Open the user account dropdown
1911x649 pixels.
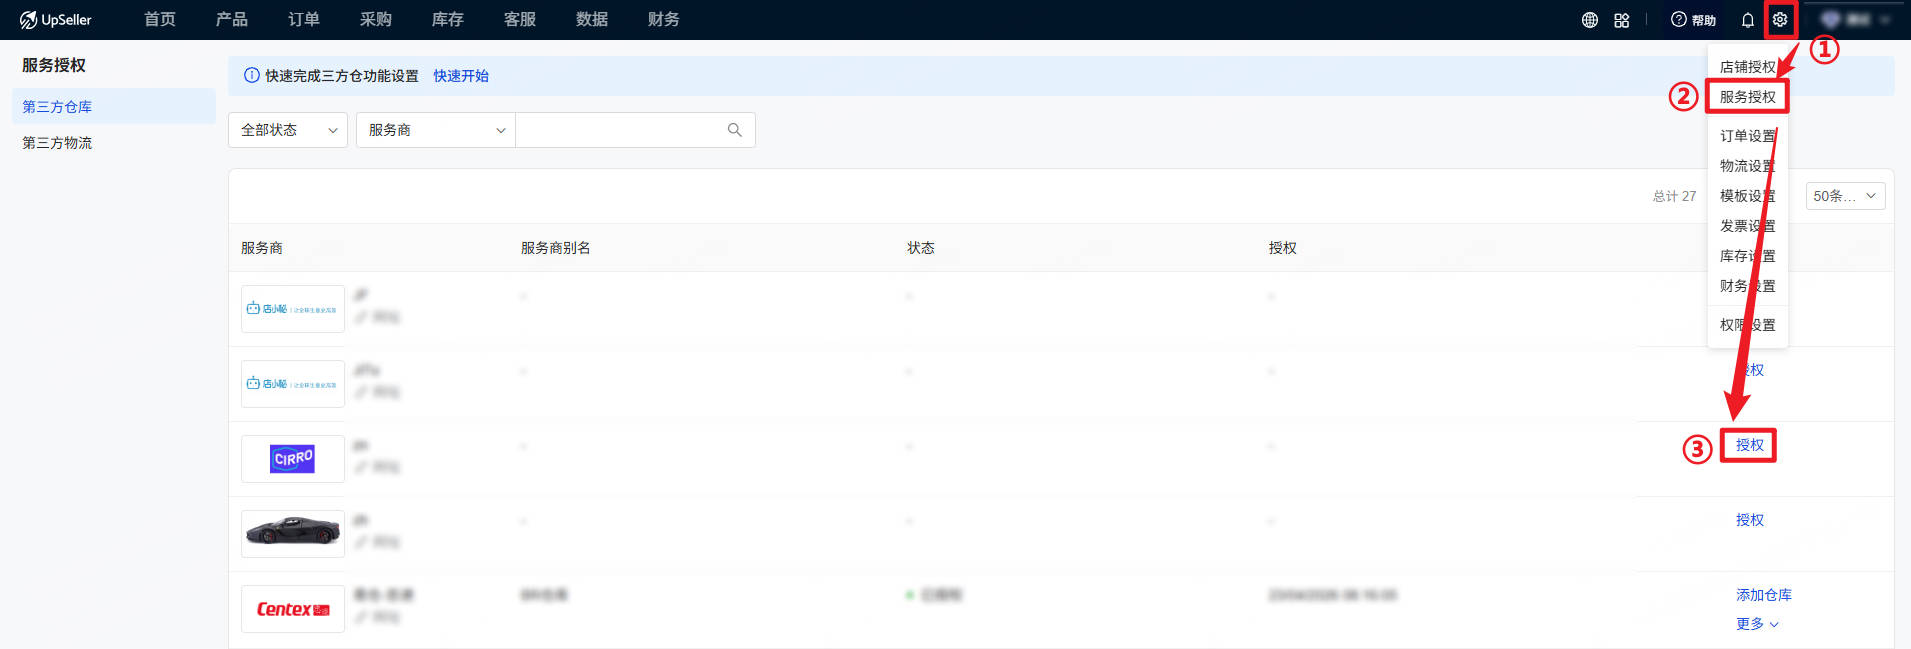point(1854,20)
